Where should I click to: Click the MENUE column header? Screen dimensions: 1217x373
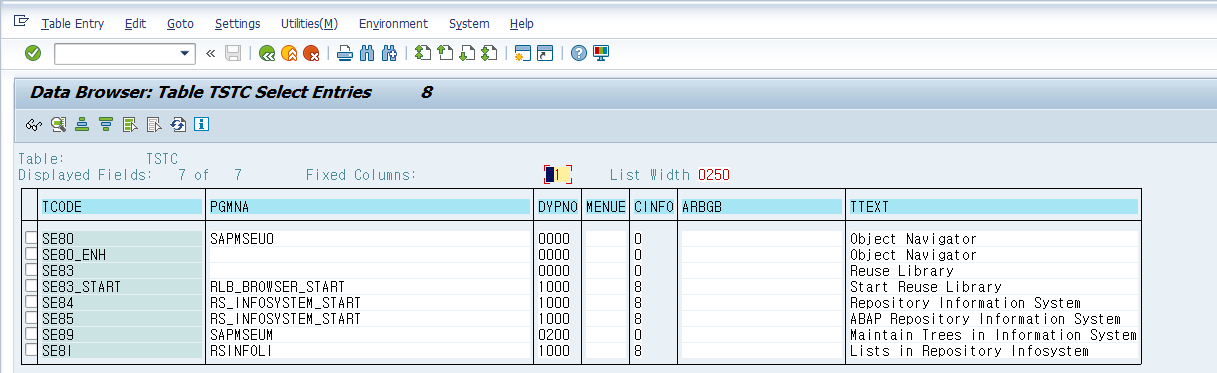(x=605, y=206)
